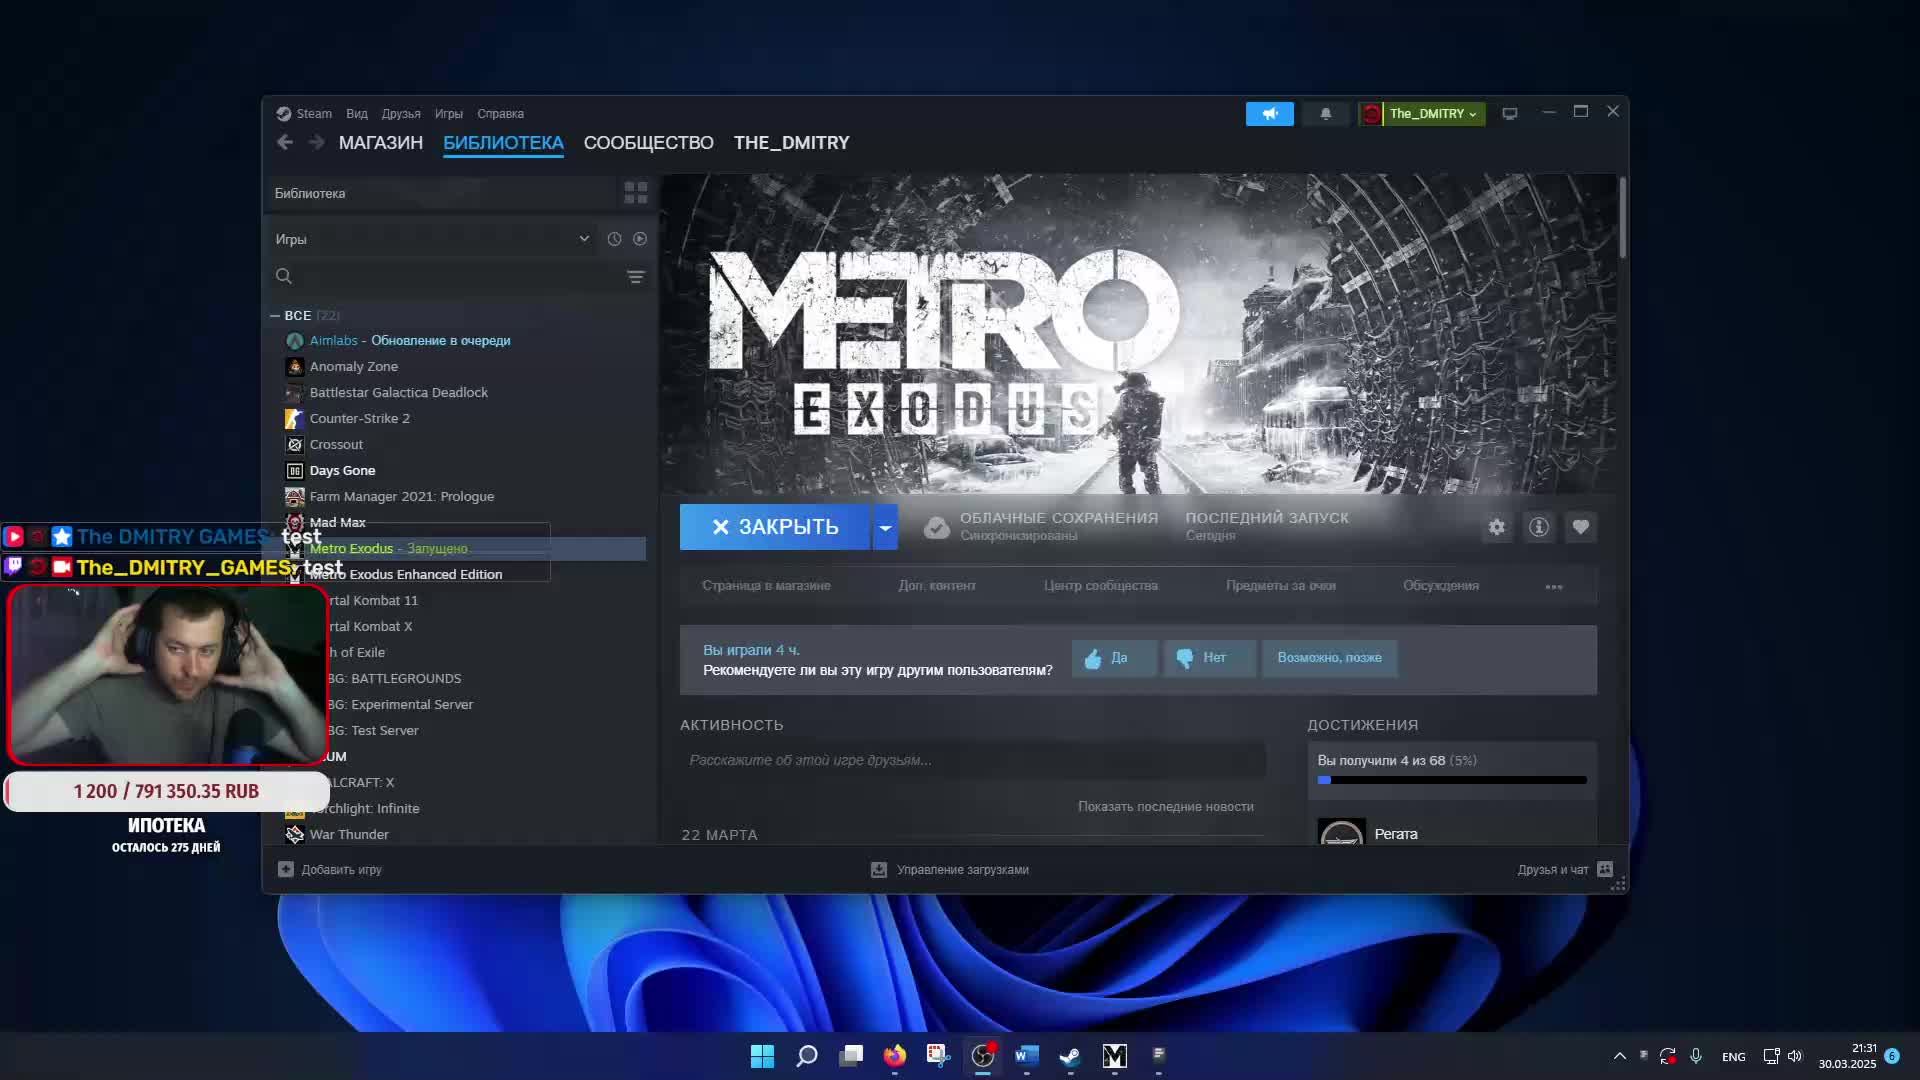
Task: Enable Big Picture mode via the monitor icon
Action: (x=1509, y=113)
